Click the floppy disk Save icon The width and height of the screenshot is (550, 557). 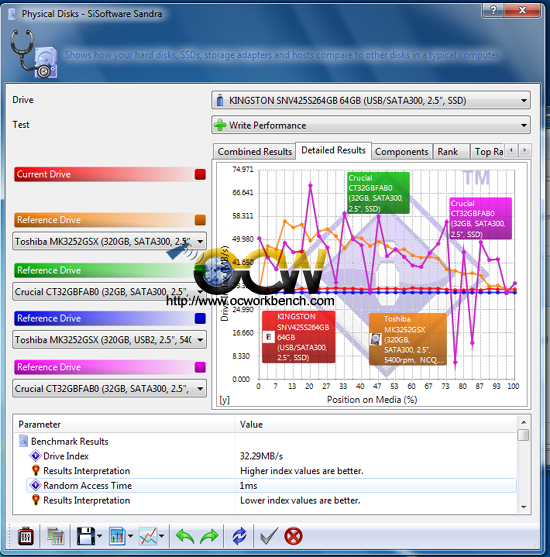click(86, 536)
